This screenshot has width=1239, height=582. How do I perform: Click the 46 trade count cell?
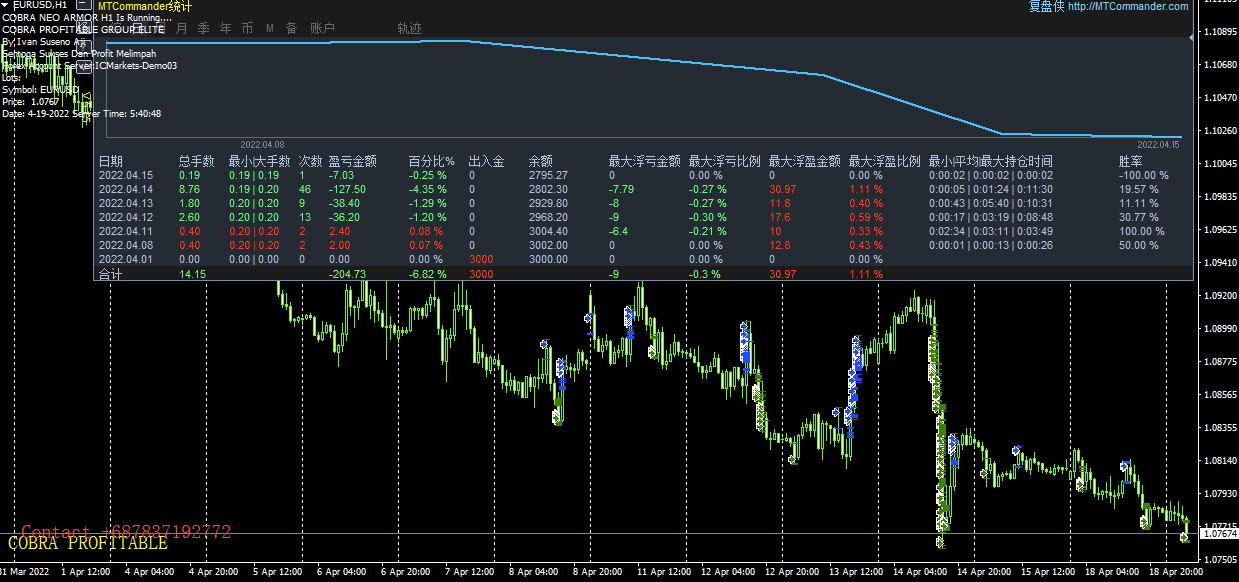(305, 189)
